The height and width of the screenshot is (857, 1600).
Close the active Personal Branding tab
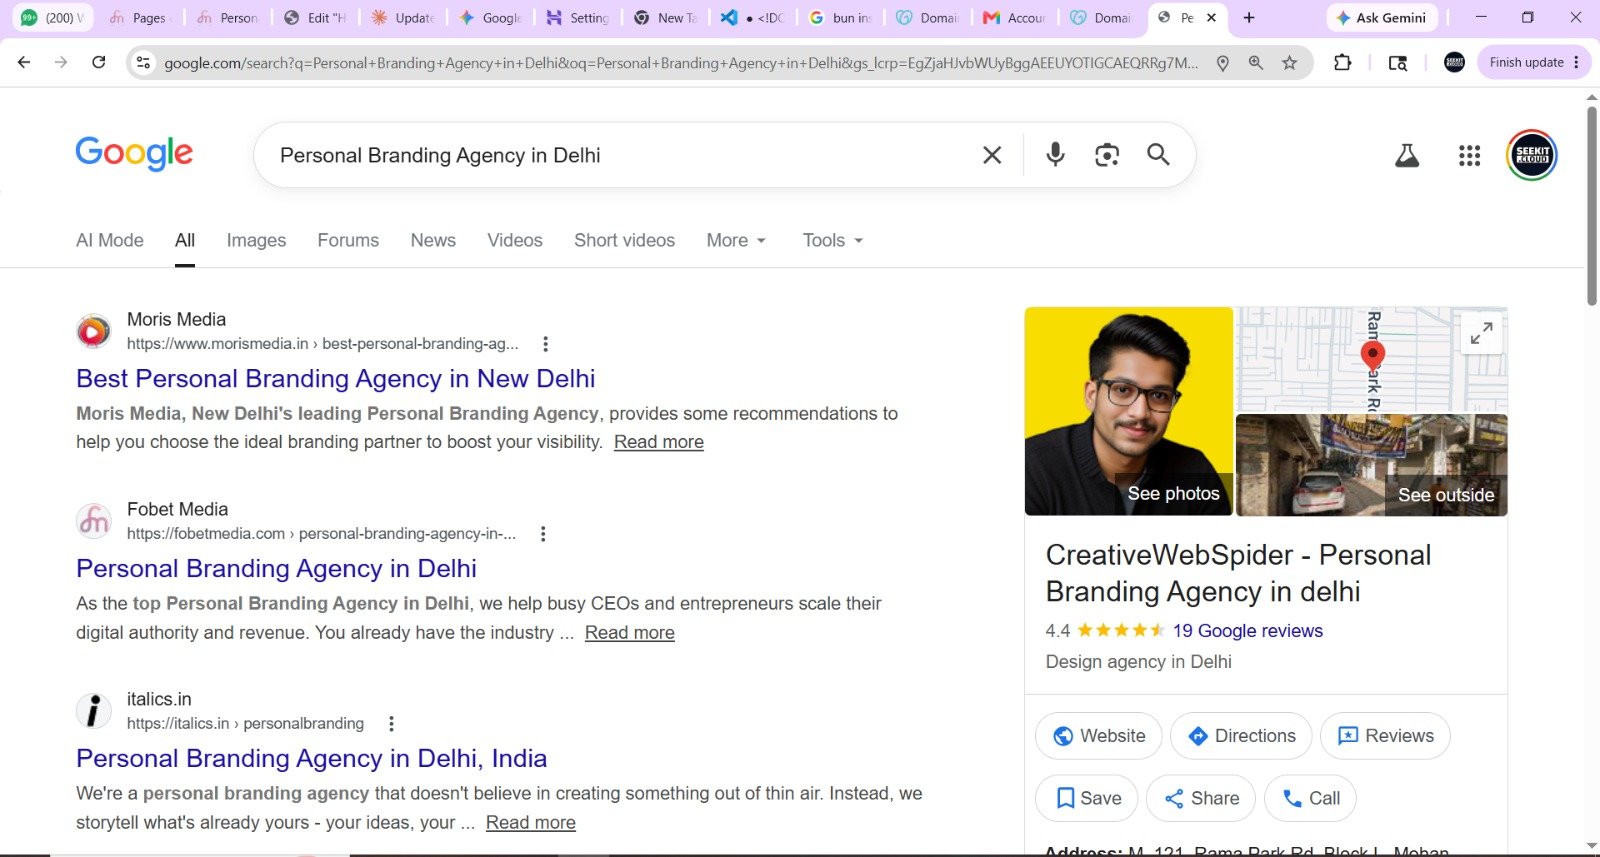[1211, 17]
